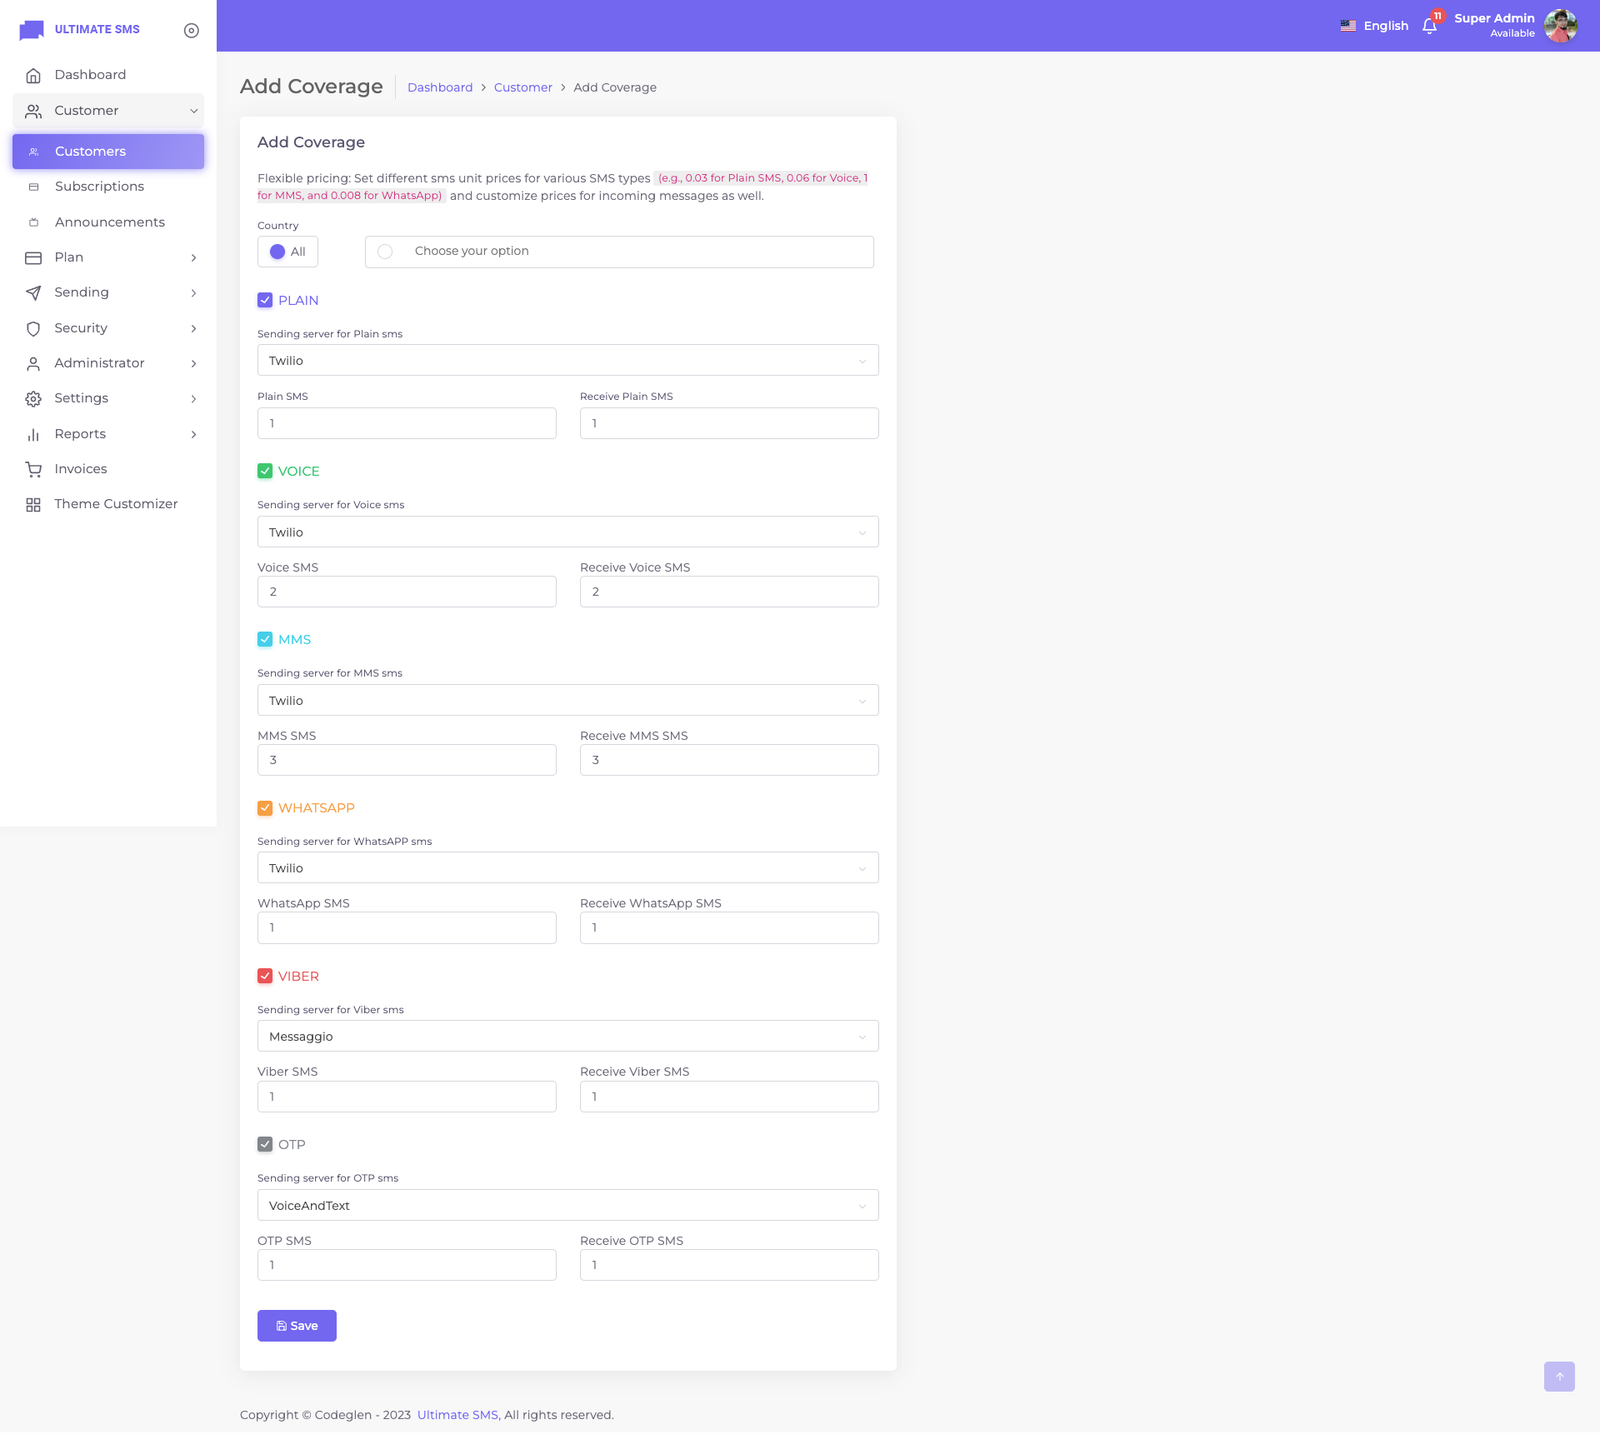
Task: Click the Dashboard home icon
Action: [34, 75]
